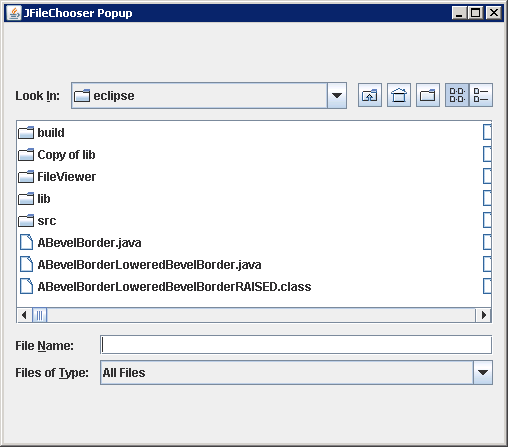The height and width of the screenshot is (447, 508).
Task: Switch to List view
Action: (x=457, y=95)
